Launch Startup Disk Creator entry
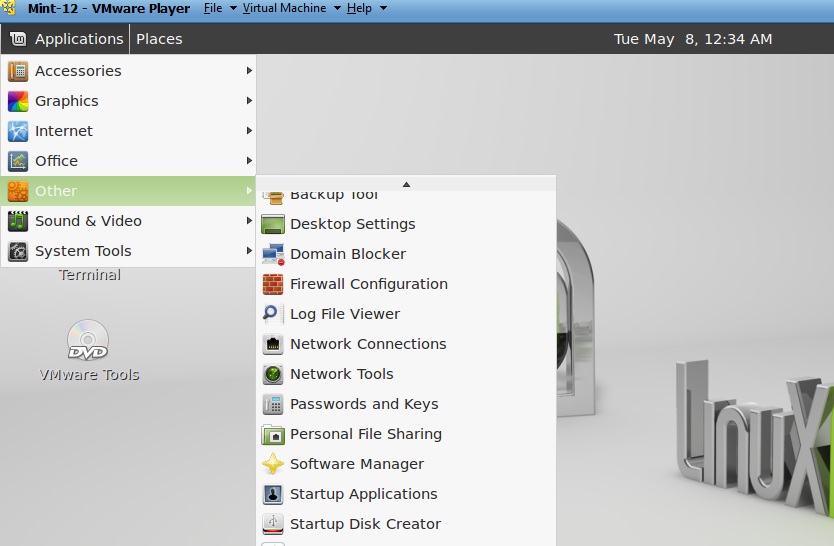This screenshot has height=546, width=834. coord(406,524)
